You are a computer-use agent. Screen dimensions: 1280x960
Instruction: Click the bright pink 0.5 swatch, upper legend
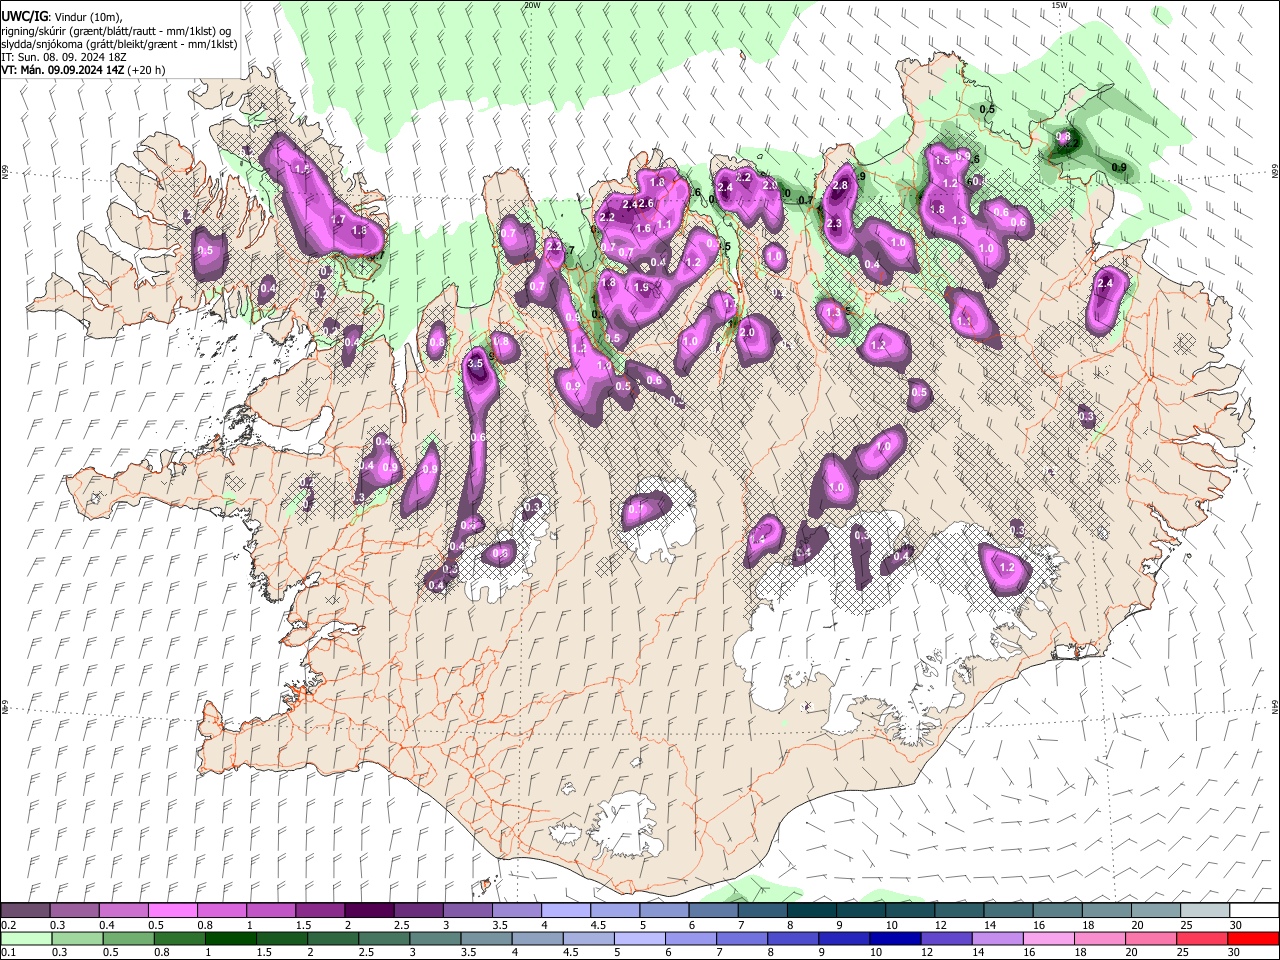point(172,911)
